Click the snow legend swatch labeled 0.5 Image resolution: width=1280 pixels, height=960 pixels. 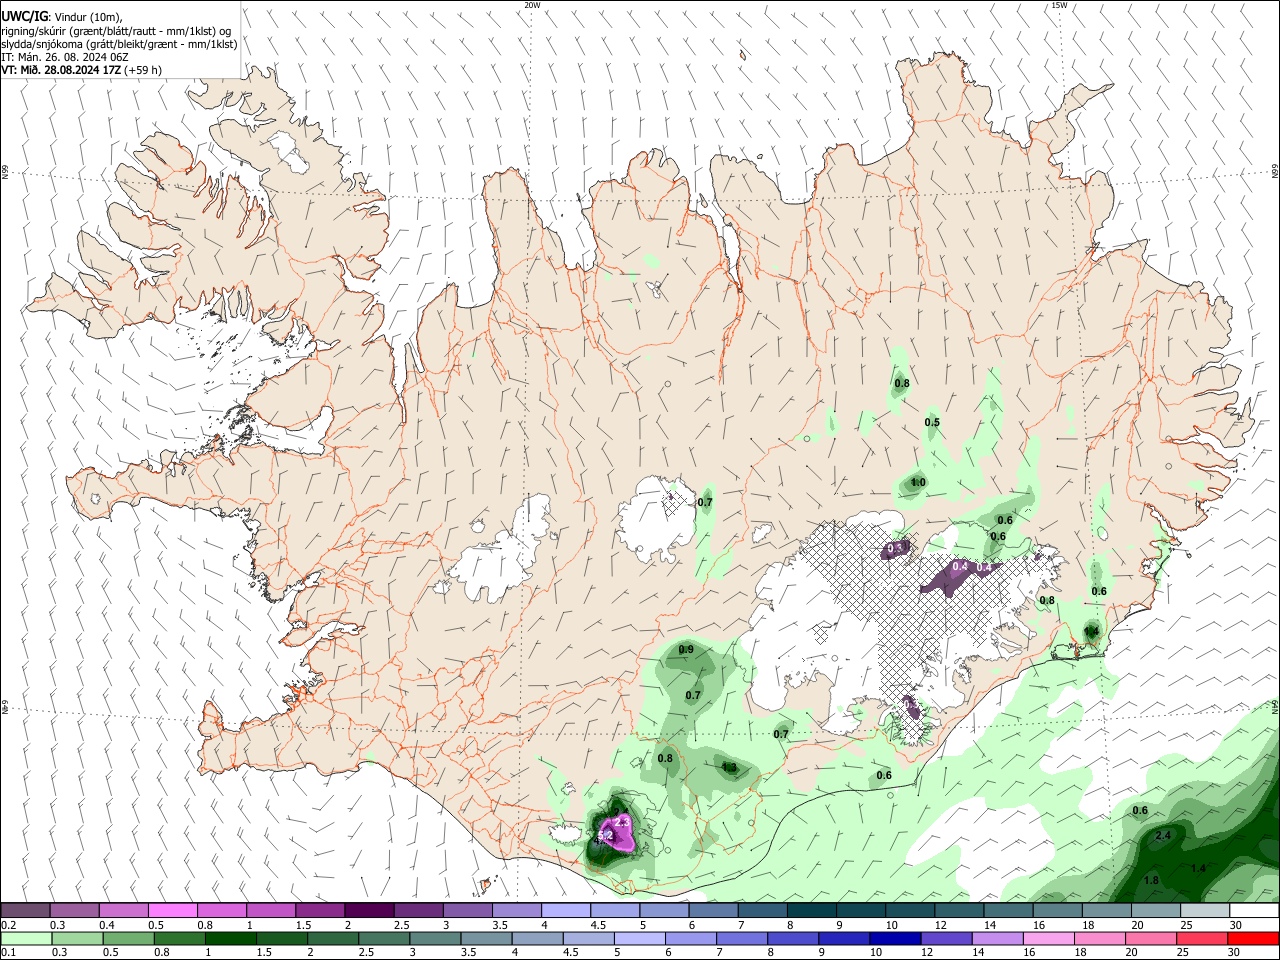172,910
